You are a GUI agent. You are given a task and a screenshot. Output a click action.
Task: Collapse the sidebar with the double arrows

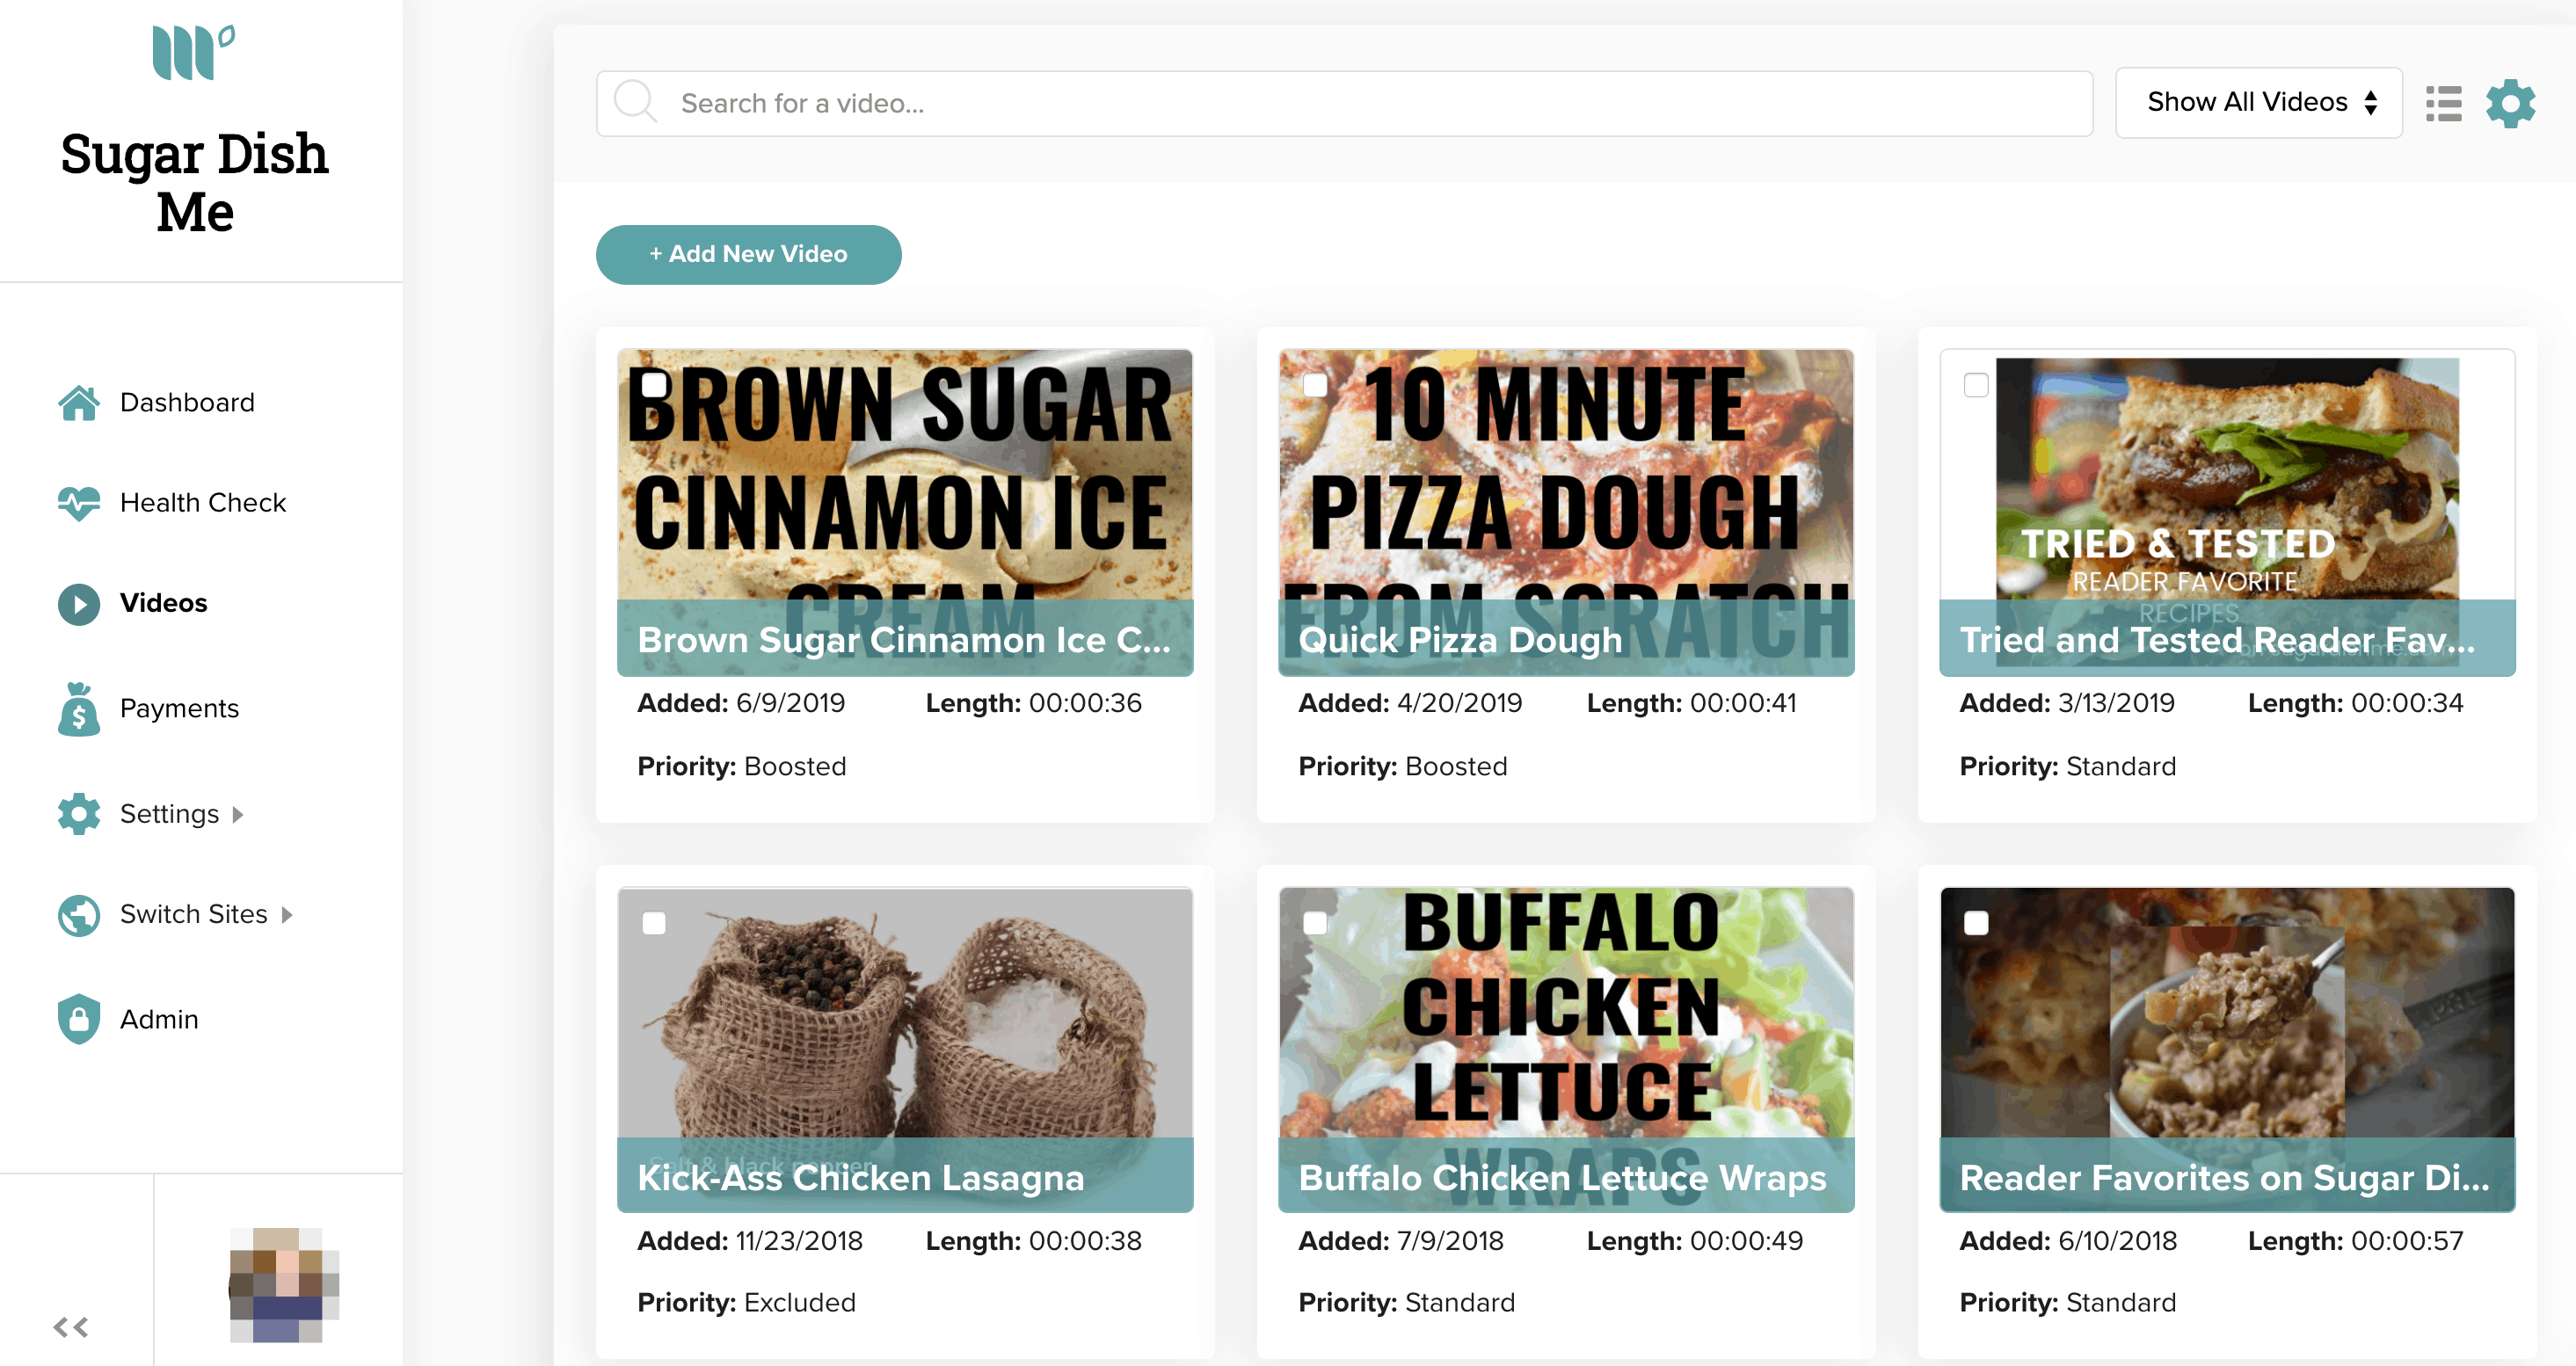point(71,1327)
